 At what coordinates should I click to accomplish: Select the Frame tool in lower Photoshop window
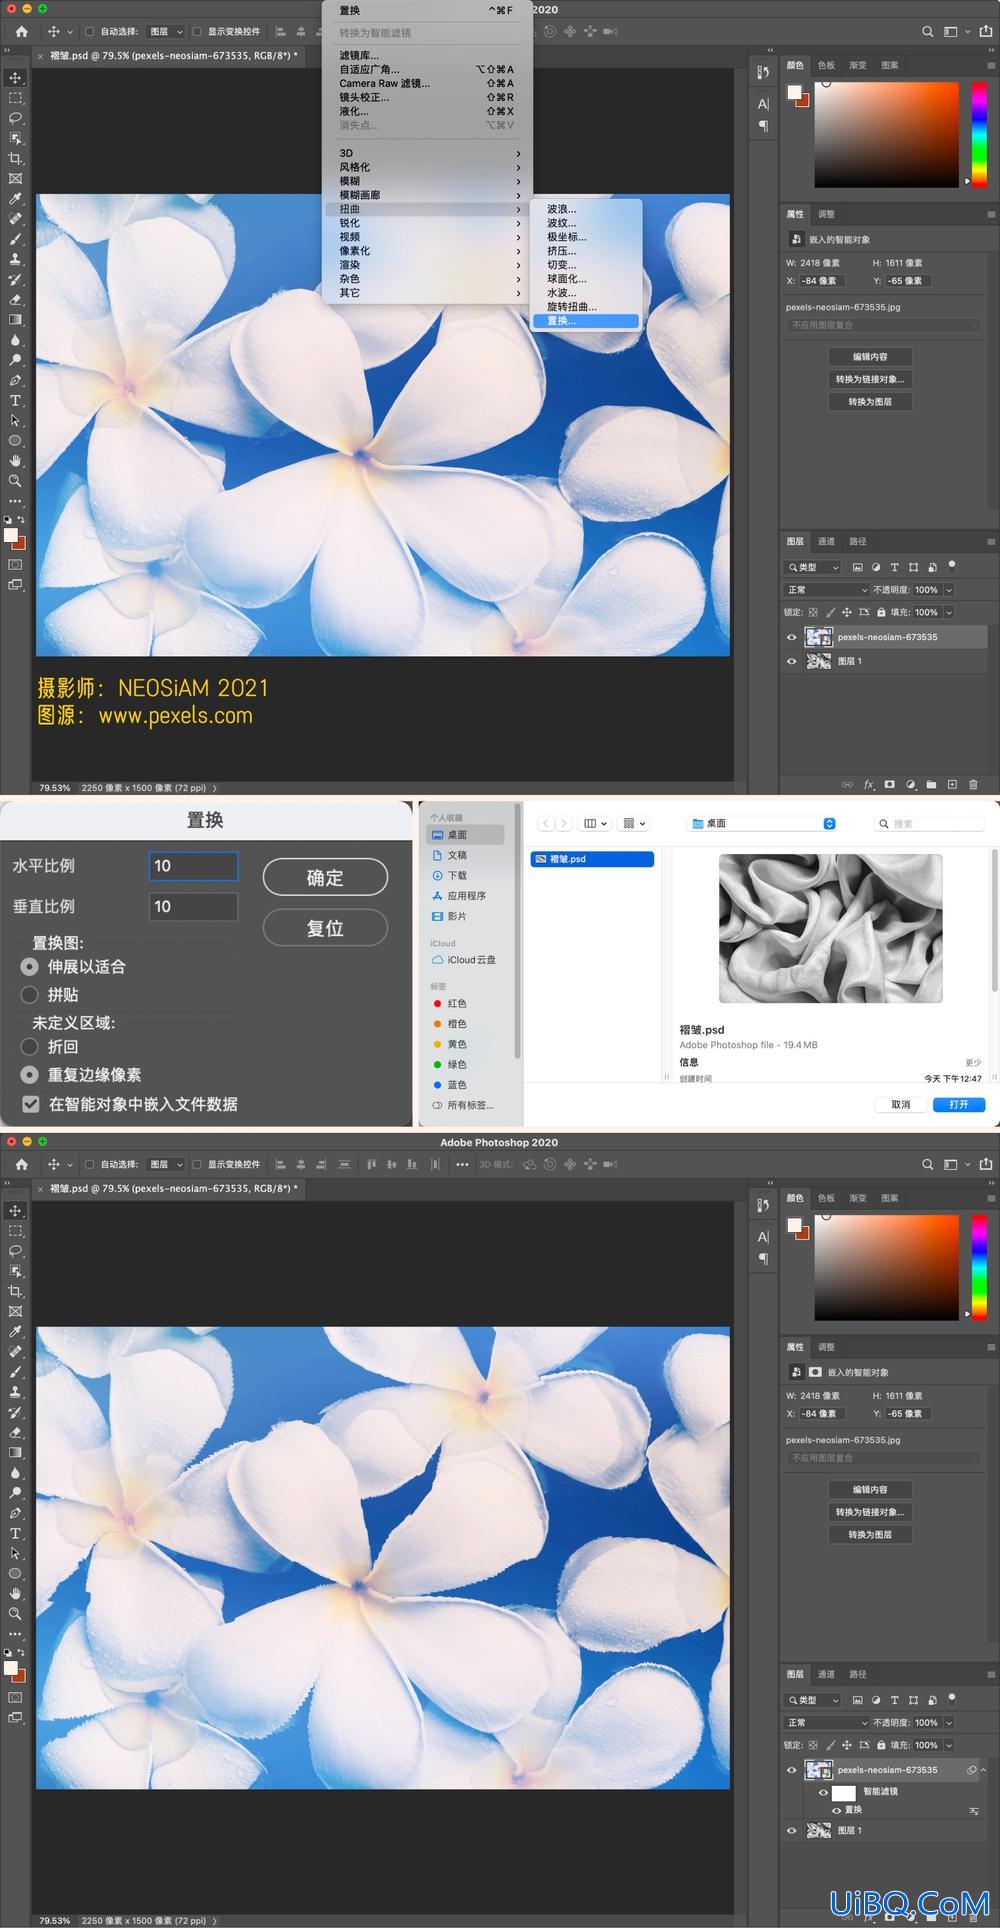pos(15,1311)
